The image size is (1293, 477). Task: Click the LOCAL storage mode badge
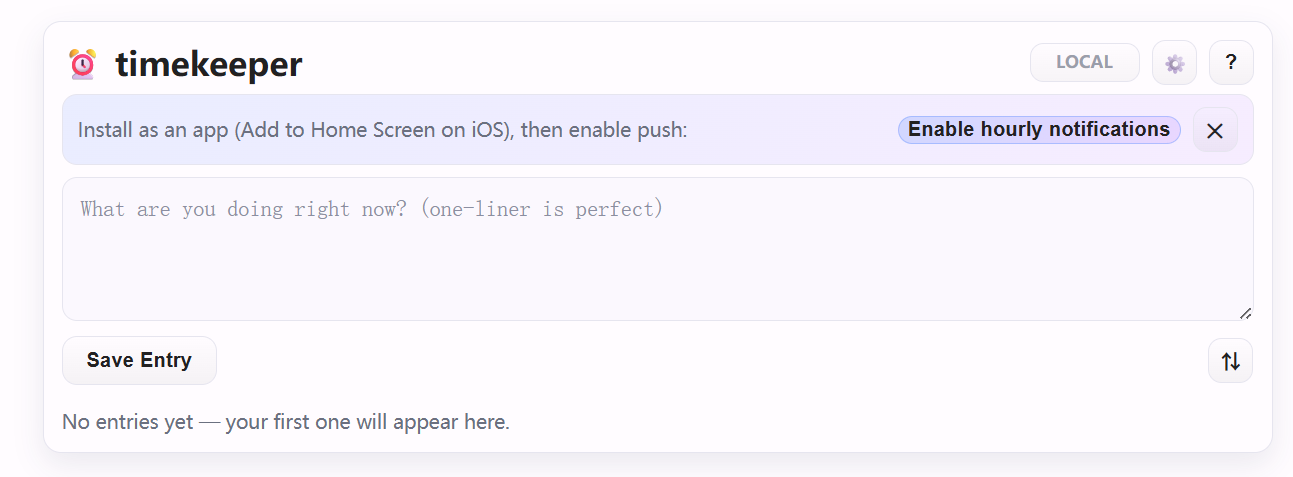[x=1084, y=62]
